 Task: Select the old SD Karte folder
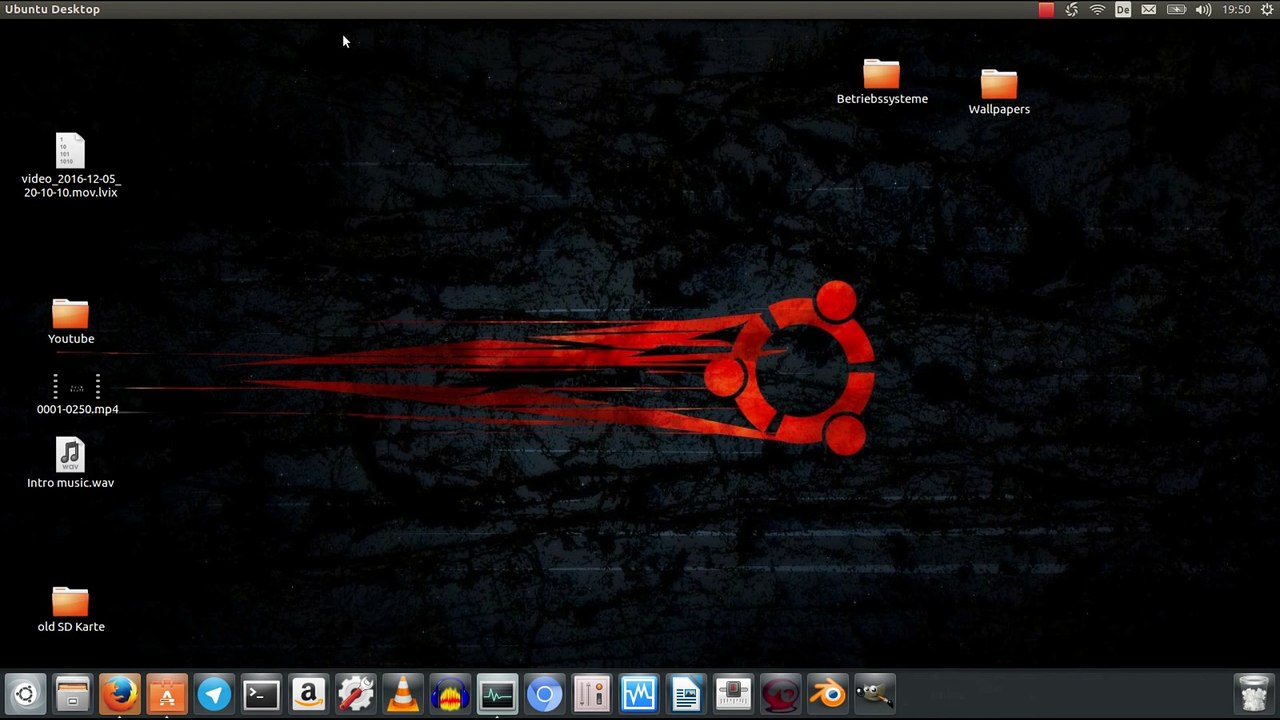70,610
